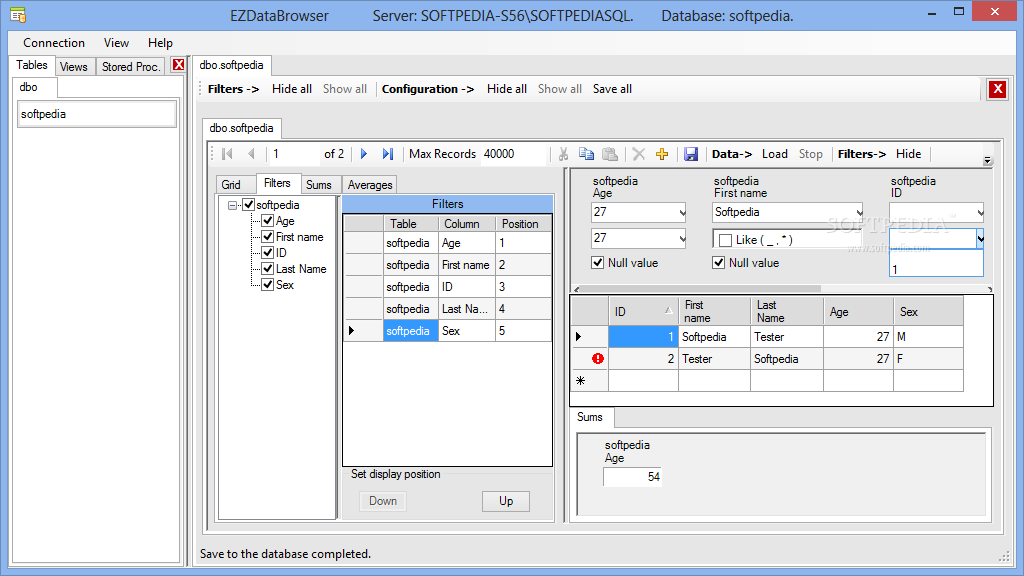Open the Age upper bound dropdown
The width and height of the screenshot is (1024, 576).
pos(682,239)
